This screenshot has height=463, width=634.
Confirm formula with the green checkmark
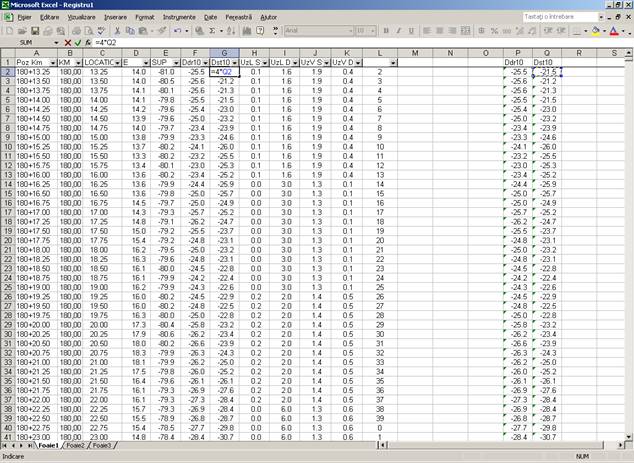78,43
